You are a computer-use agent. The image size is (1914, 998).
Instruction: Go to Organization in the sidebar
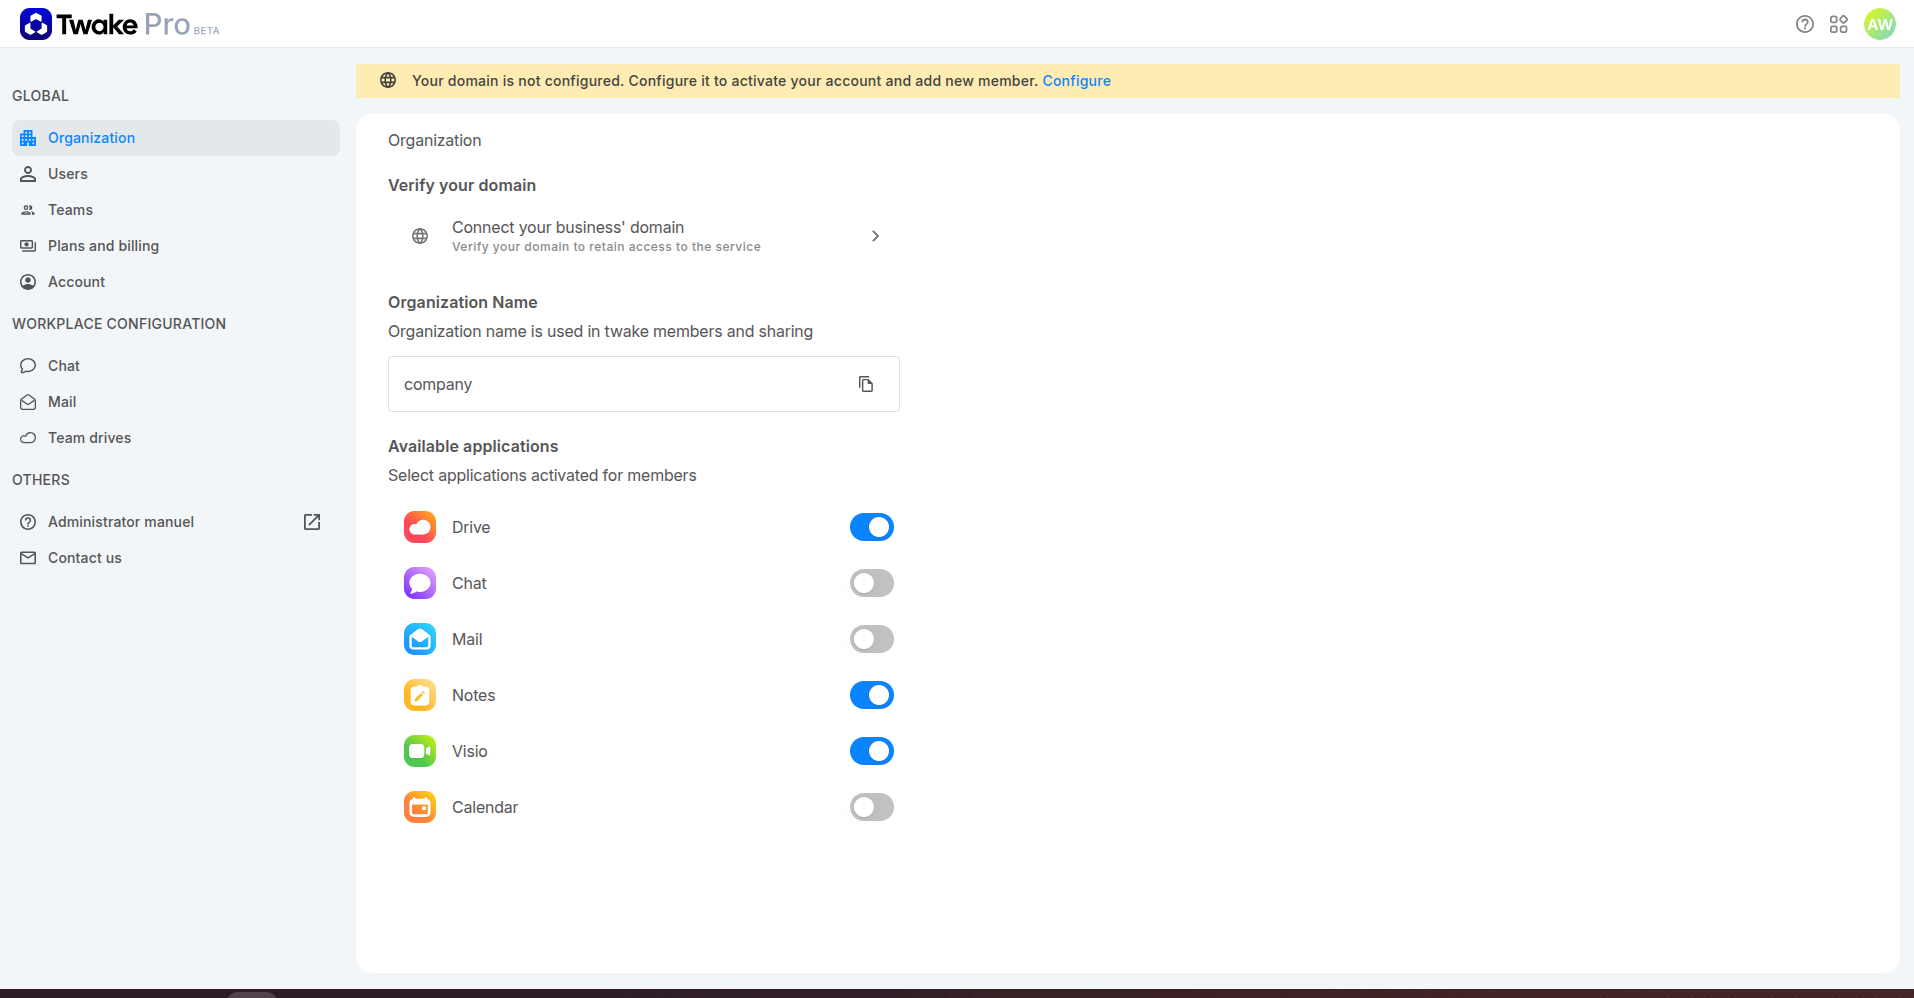176,138
